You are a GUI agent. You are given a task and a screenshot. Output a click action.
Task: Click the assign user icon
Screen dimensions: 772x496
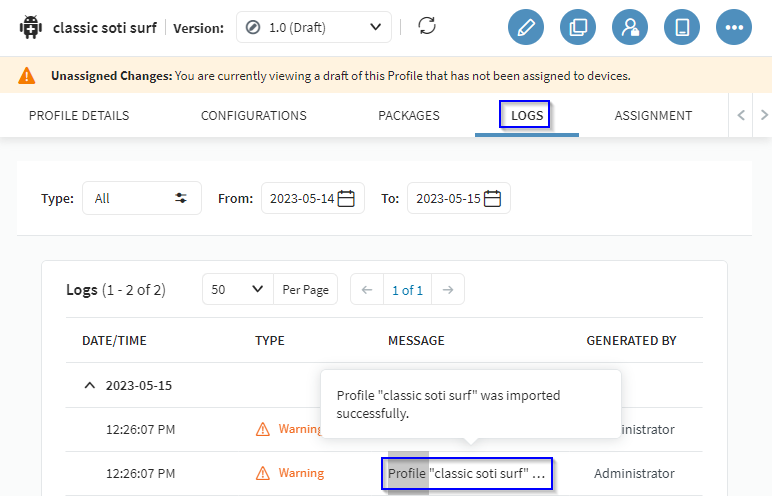point(630,27)
